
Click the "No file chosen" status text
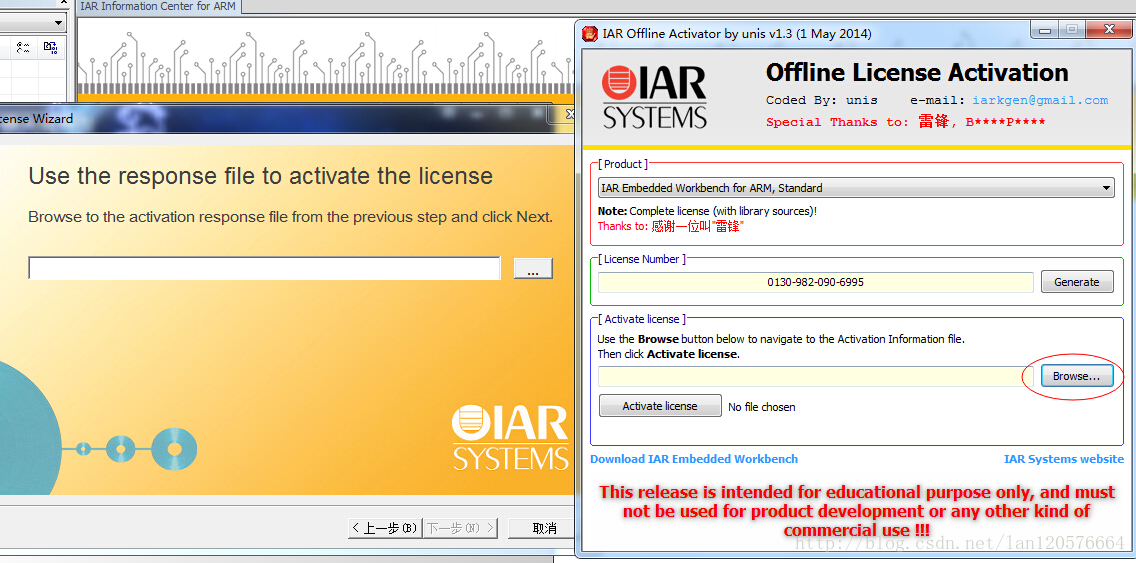pyautogui.click(x=761, y=407)
